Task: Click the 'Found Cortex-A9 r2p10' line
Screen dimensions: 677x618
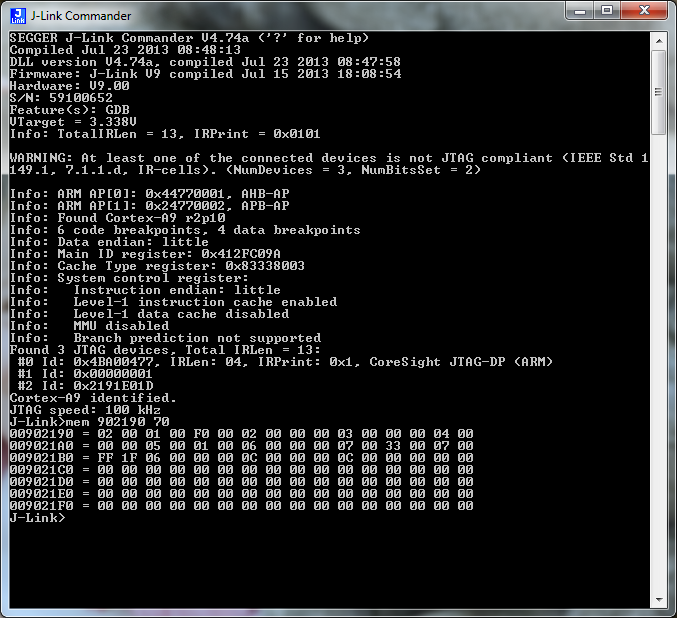Action: pos(117,218)
